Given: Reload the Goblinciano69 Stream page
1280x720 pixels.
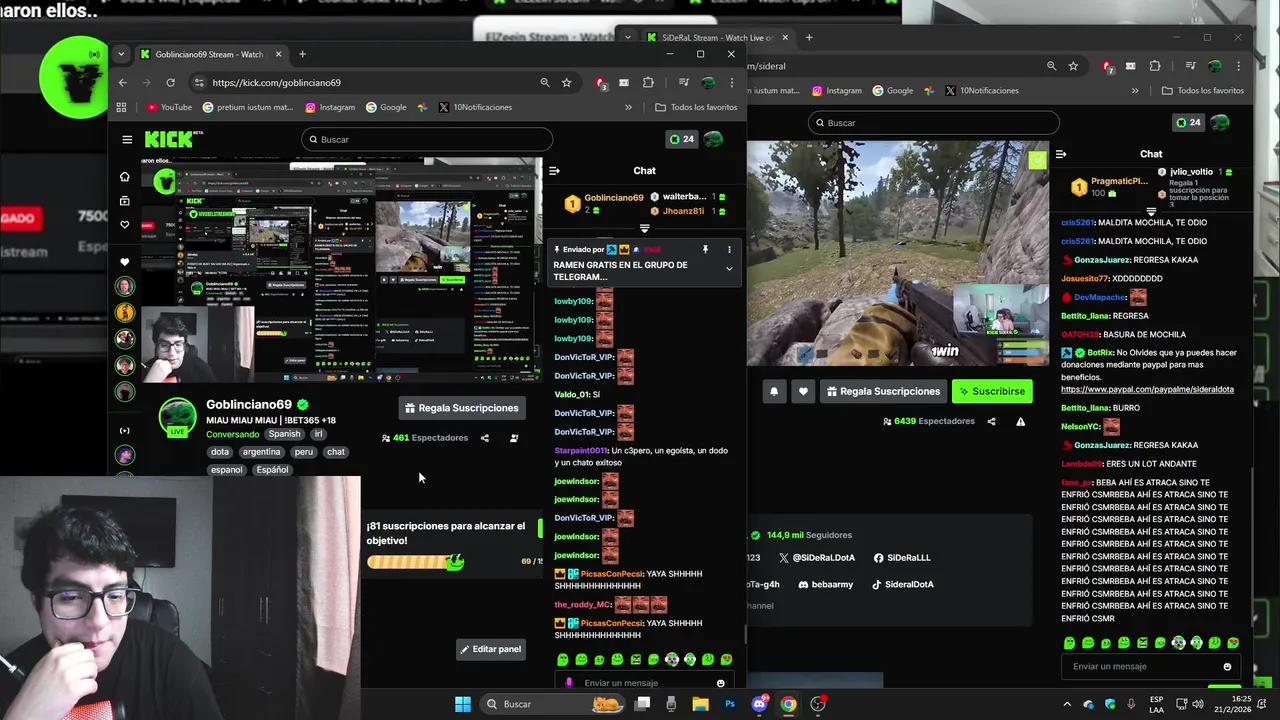Looking at the screenshot, I should [170, 83].
